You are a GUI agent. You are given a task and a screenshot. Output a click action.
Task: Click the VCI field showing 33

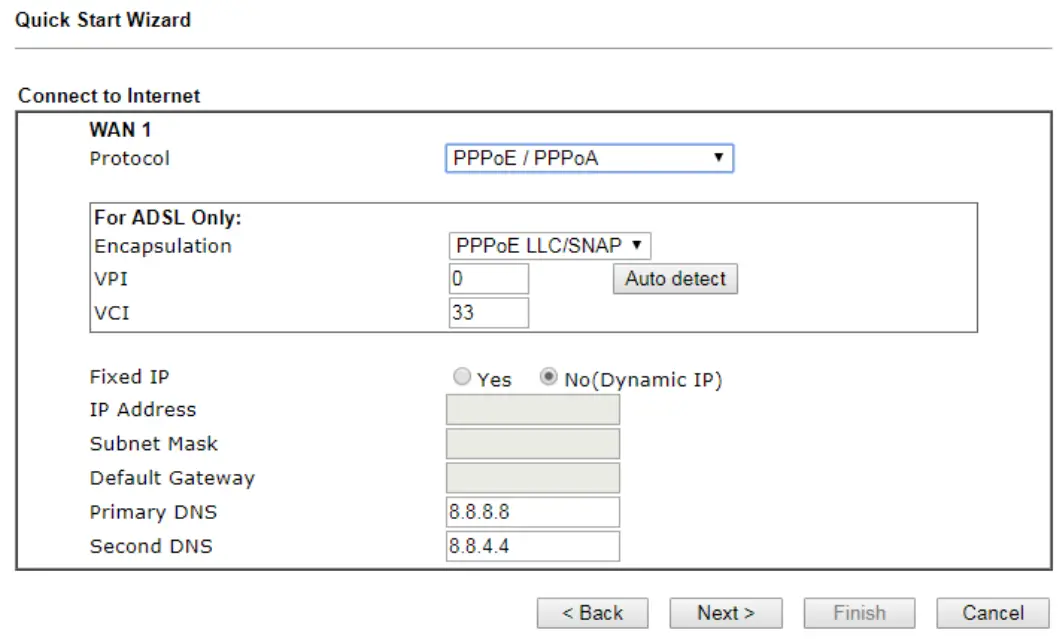(488, 312)
